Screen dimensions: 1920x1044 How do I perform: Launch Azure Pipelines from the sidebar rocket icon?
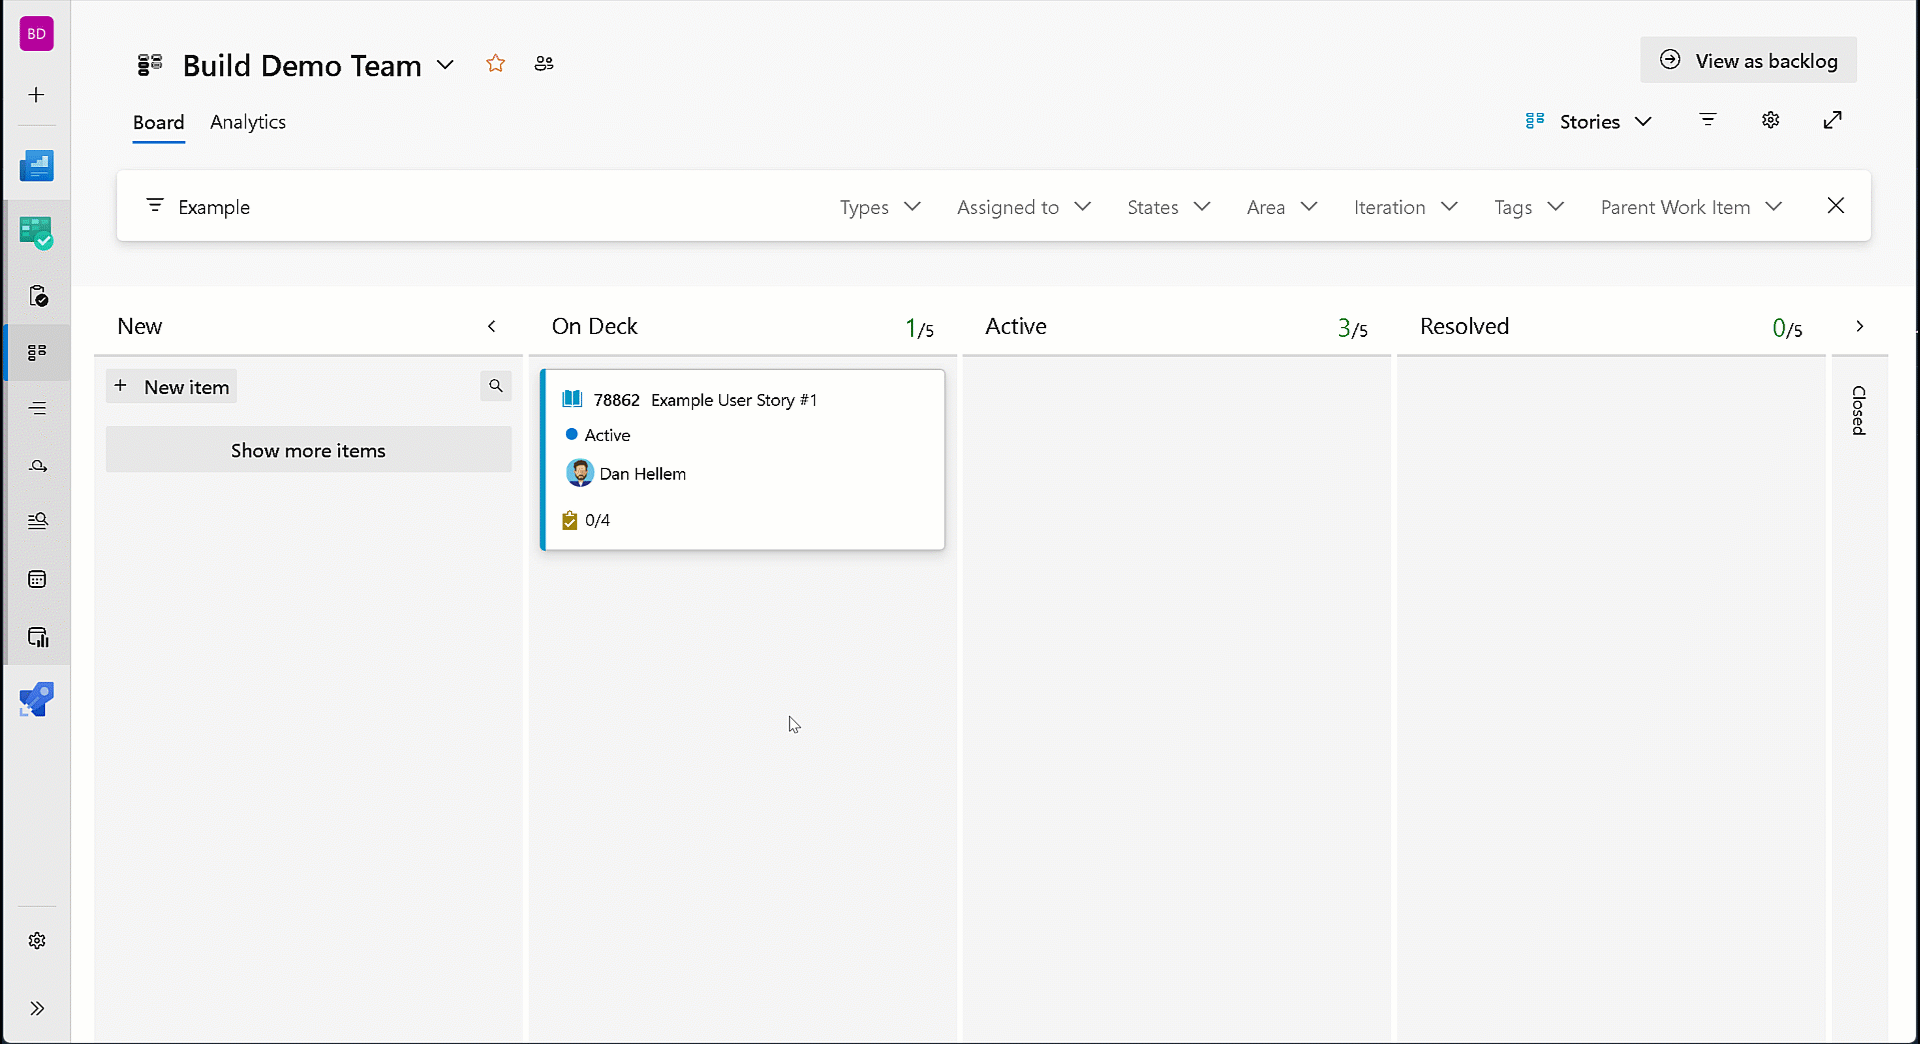coord(37,699)
